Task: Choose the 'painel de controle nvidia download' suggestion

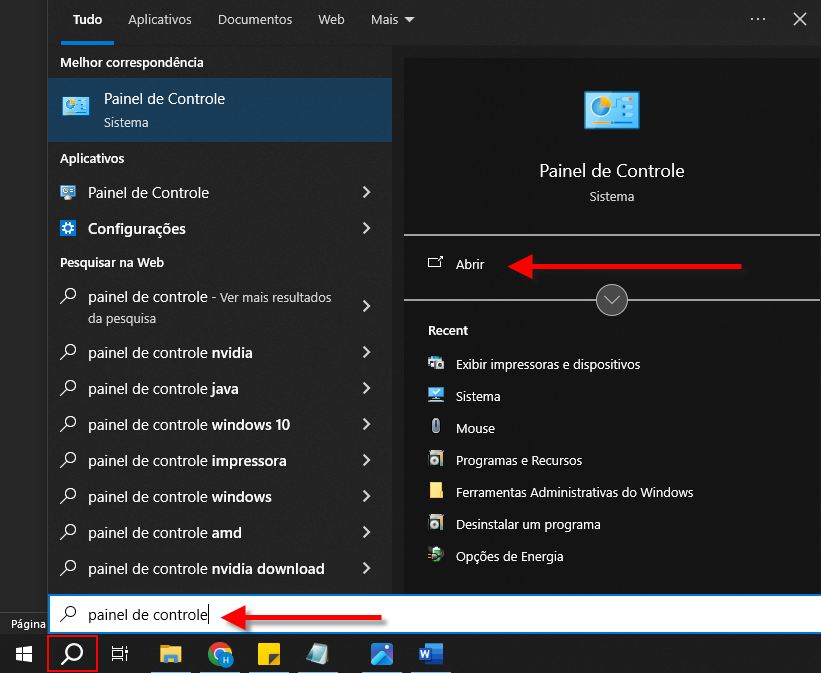Action: (220, 568)
